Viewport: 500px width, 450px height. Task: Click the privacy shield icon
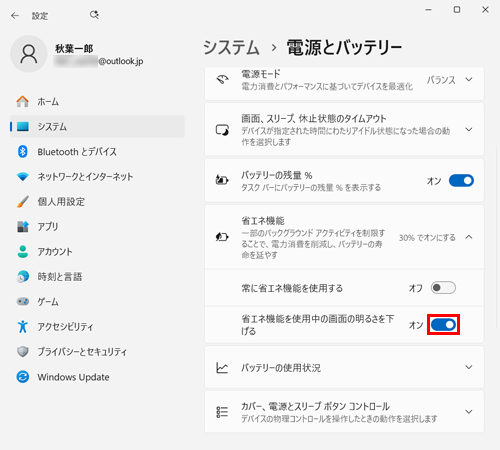[x=23, y=352]
